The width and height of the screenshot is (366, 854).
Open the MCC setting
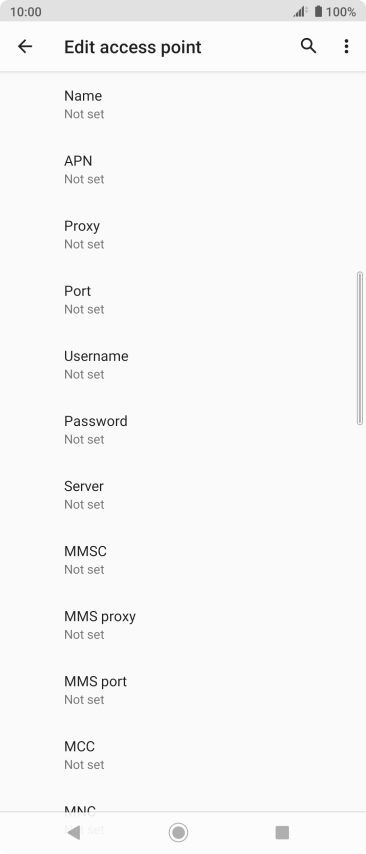(x=183, y=755)
